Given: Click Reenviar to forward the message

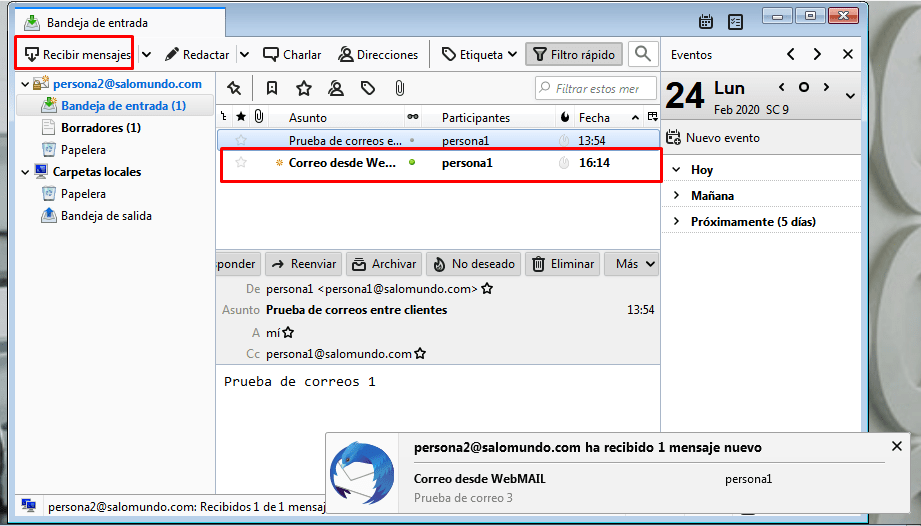Looking at the screenshot, I should (x=304, y=264).
